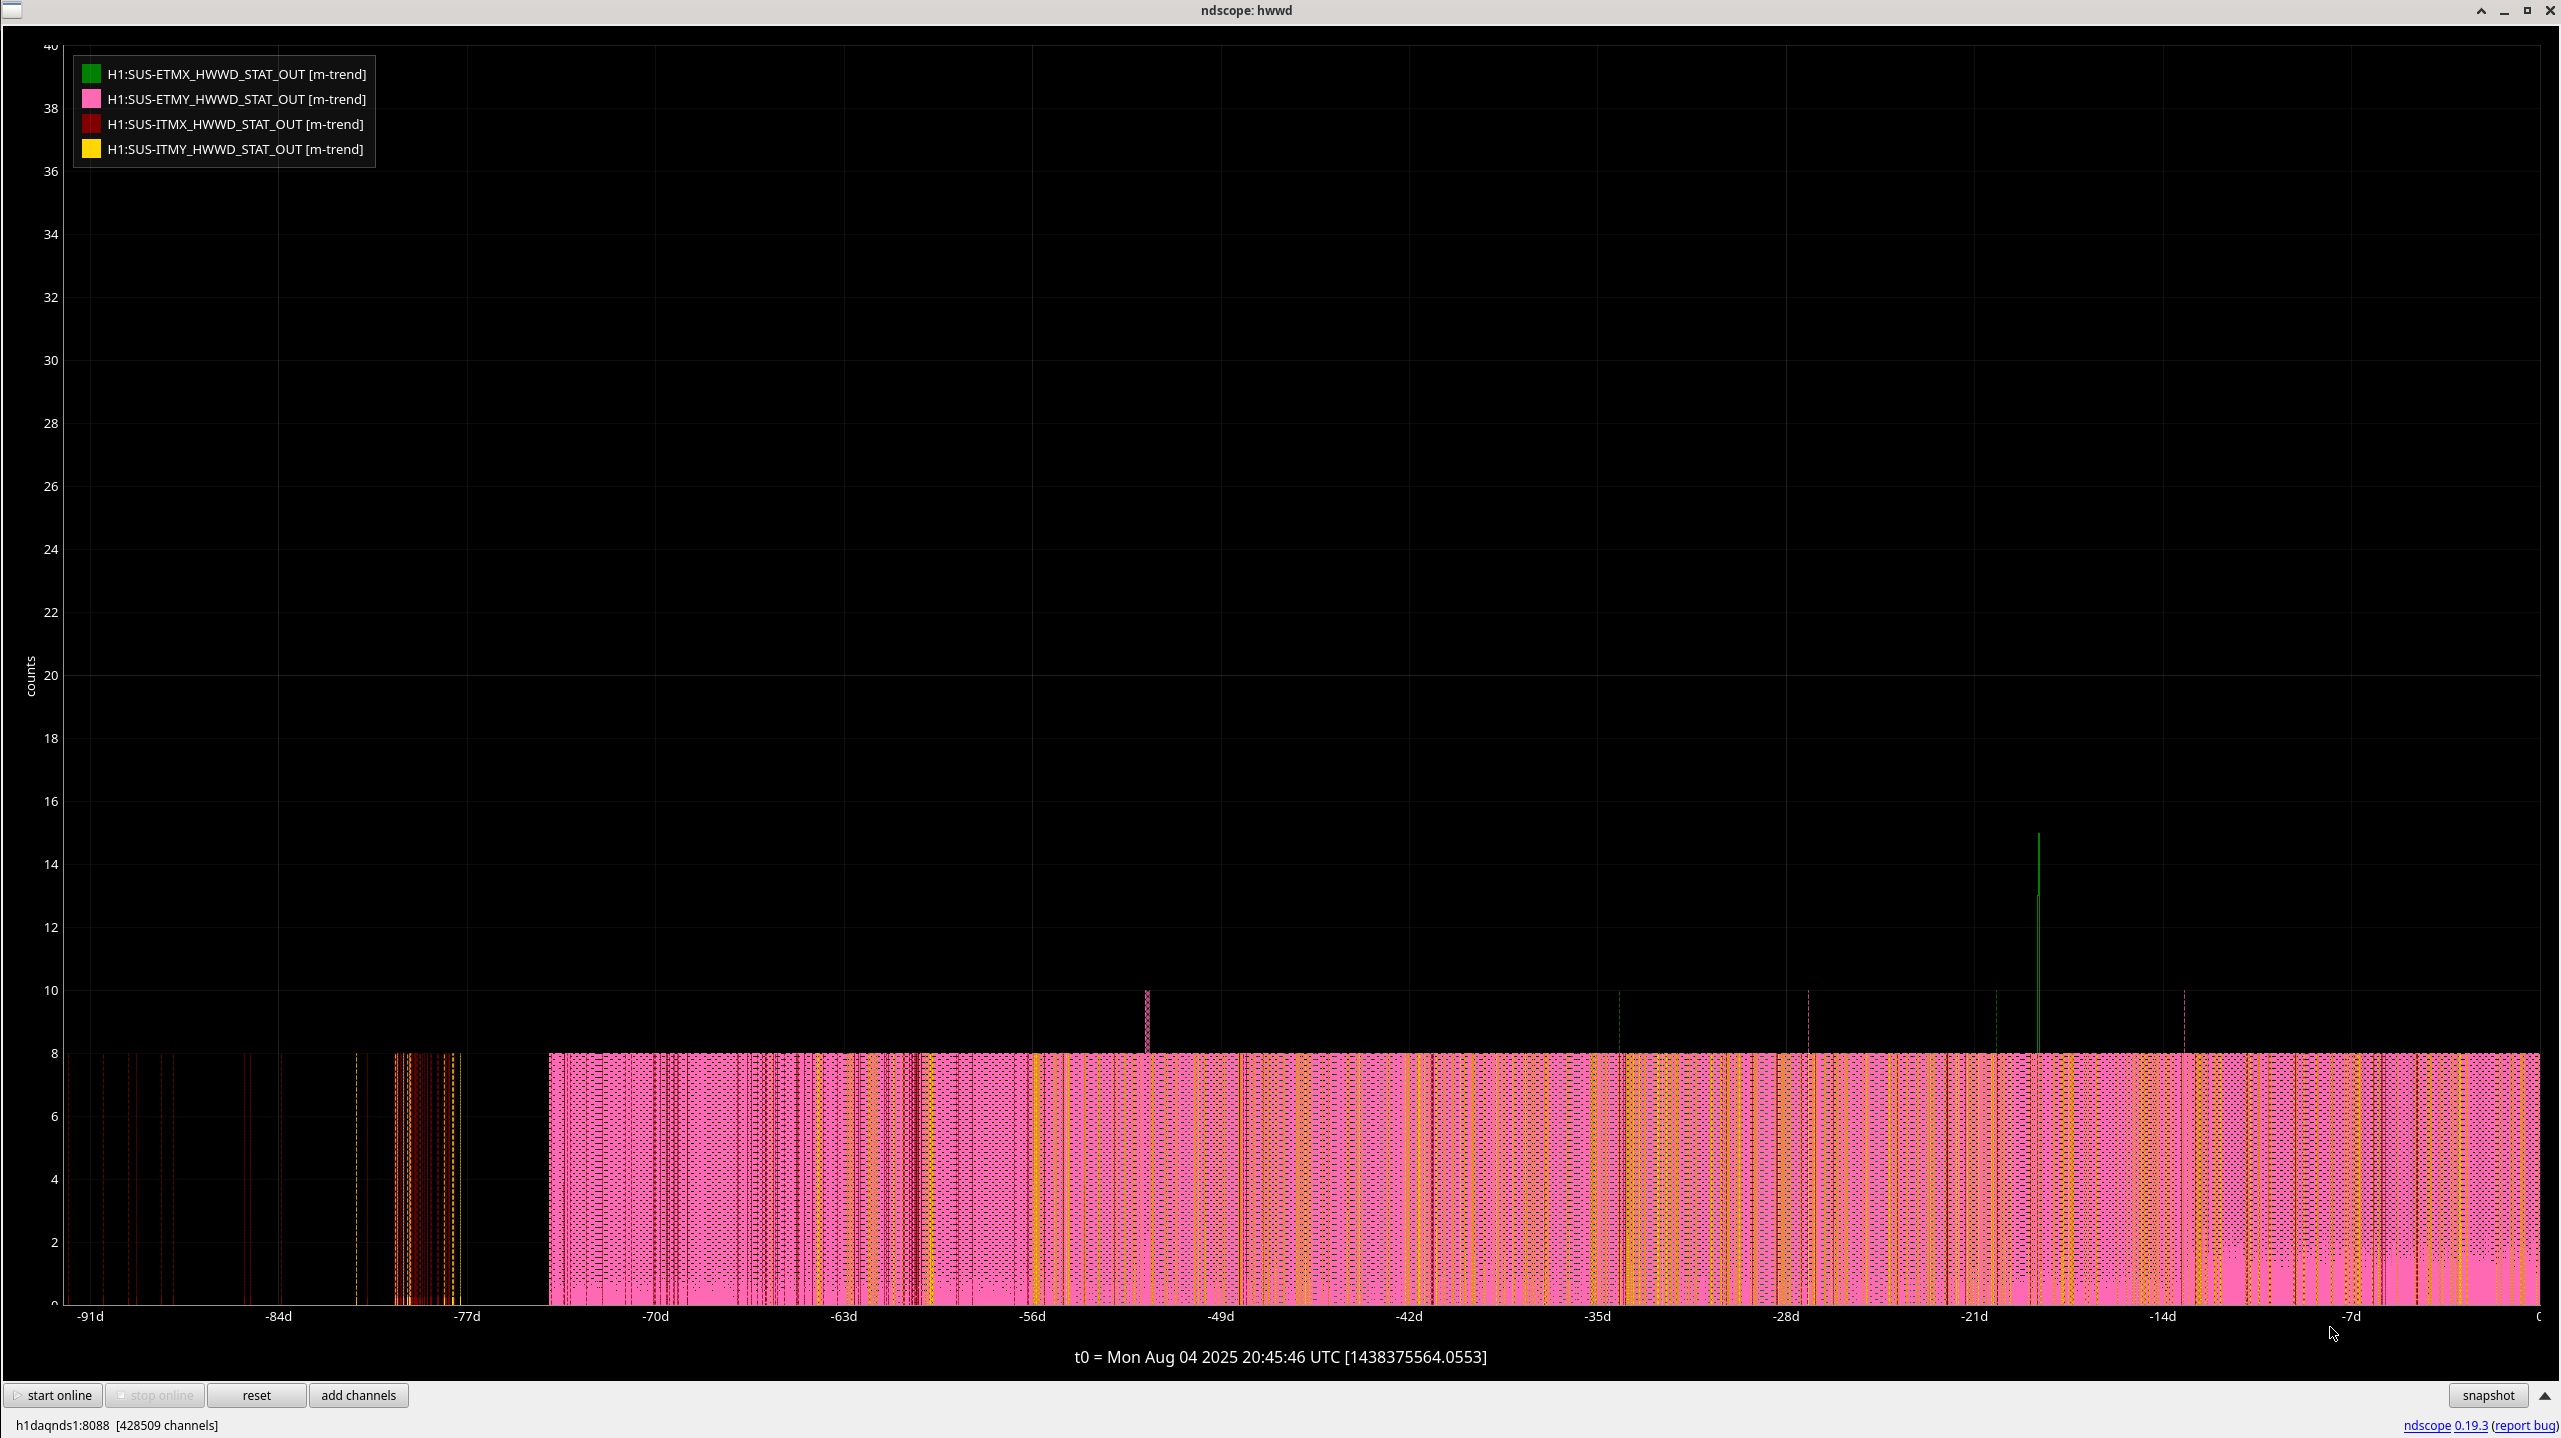Open the window menu icon in title bar

pos(12,10)
